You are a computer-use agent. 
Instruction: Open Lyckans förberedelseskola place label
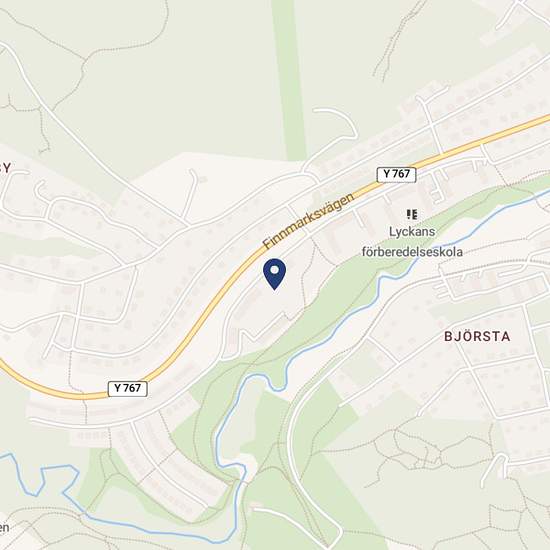click(x=412, y=241)
